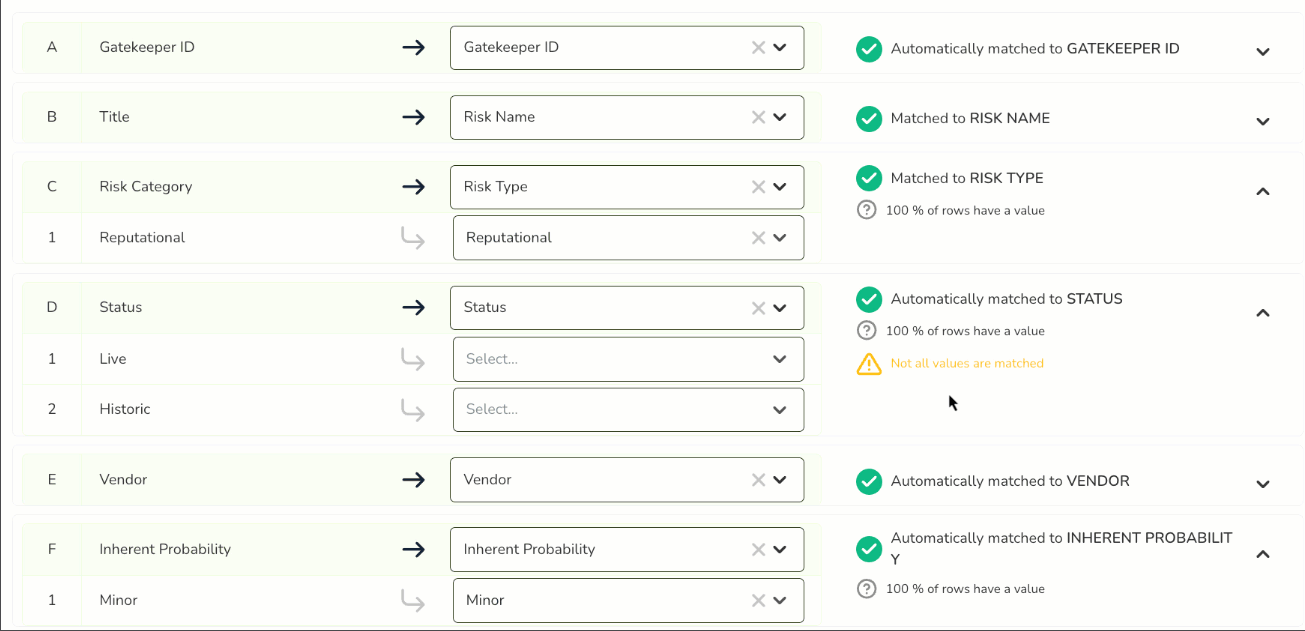Click the green checkmark for Matched to RISK NAME
This screenshot has height=631, width=1305.
(869, 118)
